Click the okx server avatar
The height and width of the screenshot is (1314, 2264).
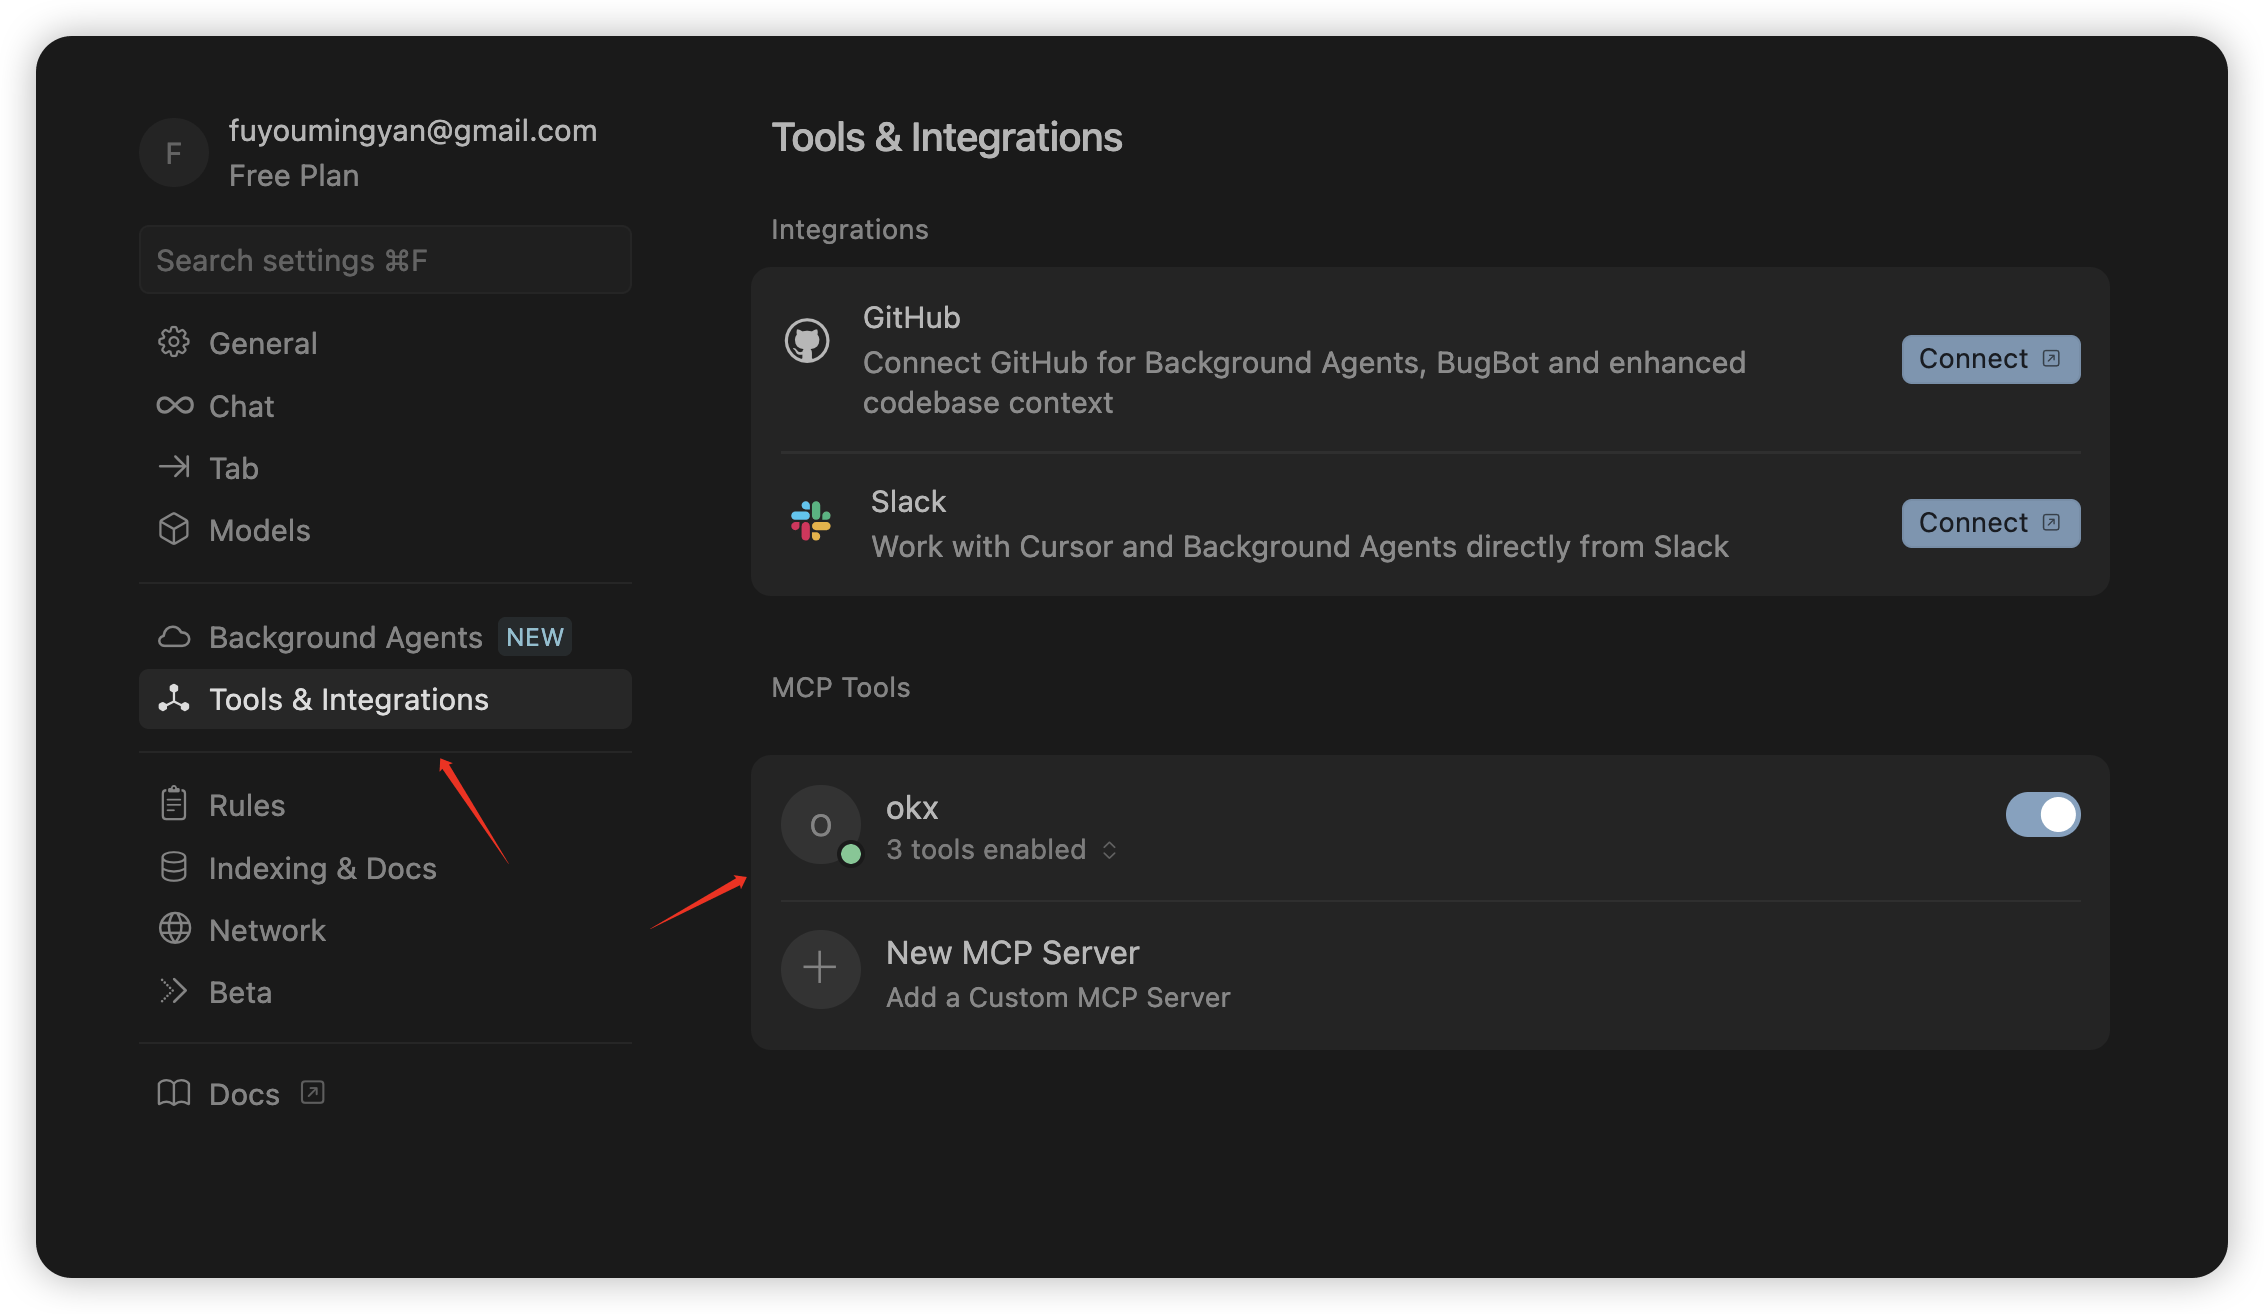(x=821, y=825)
